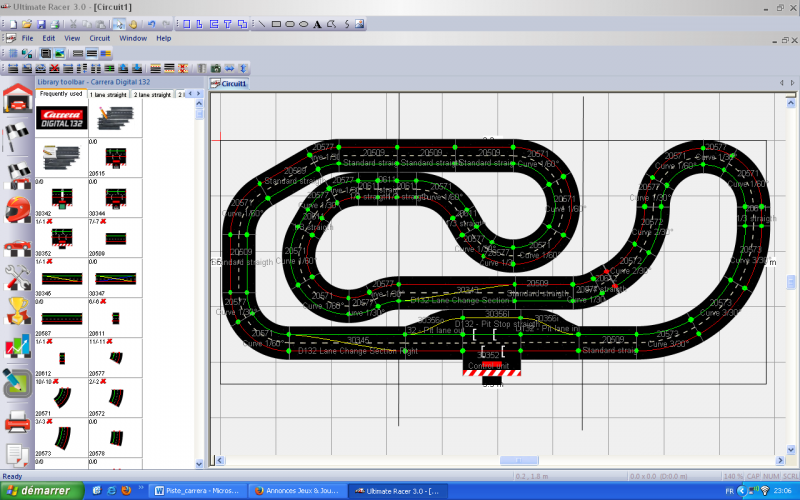Open the red helmet drivers icon
800x500 pixels.
click(x=17, y=209)
